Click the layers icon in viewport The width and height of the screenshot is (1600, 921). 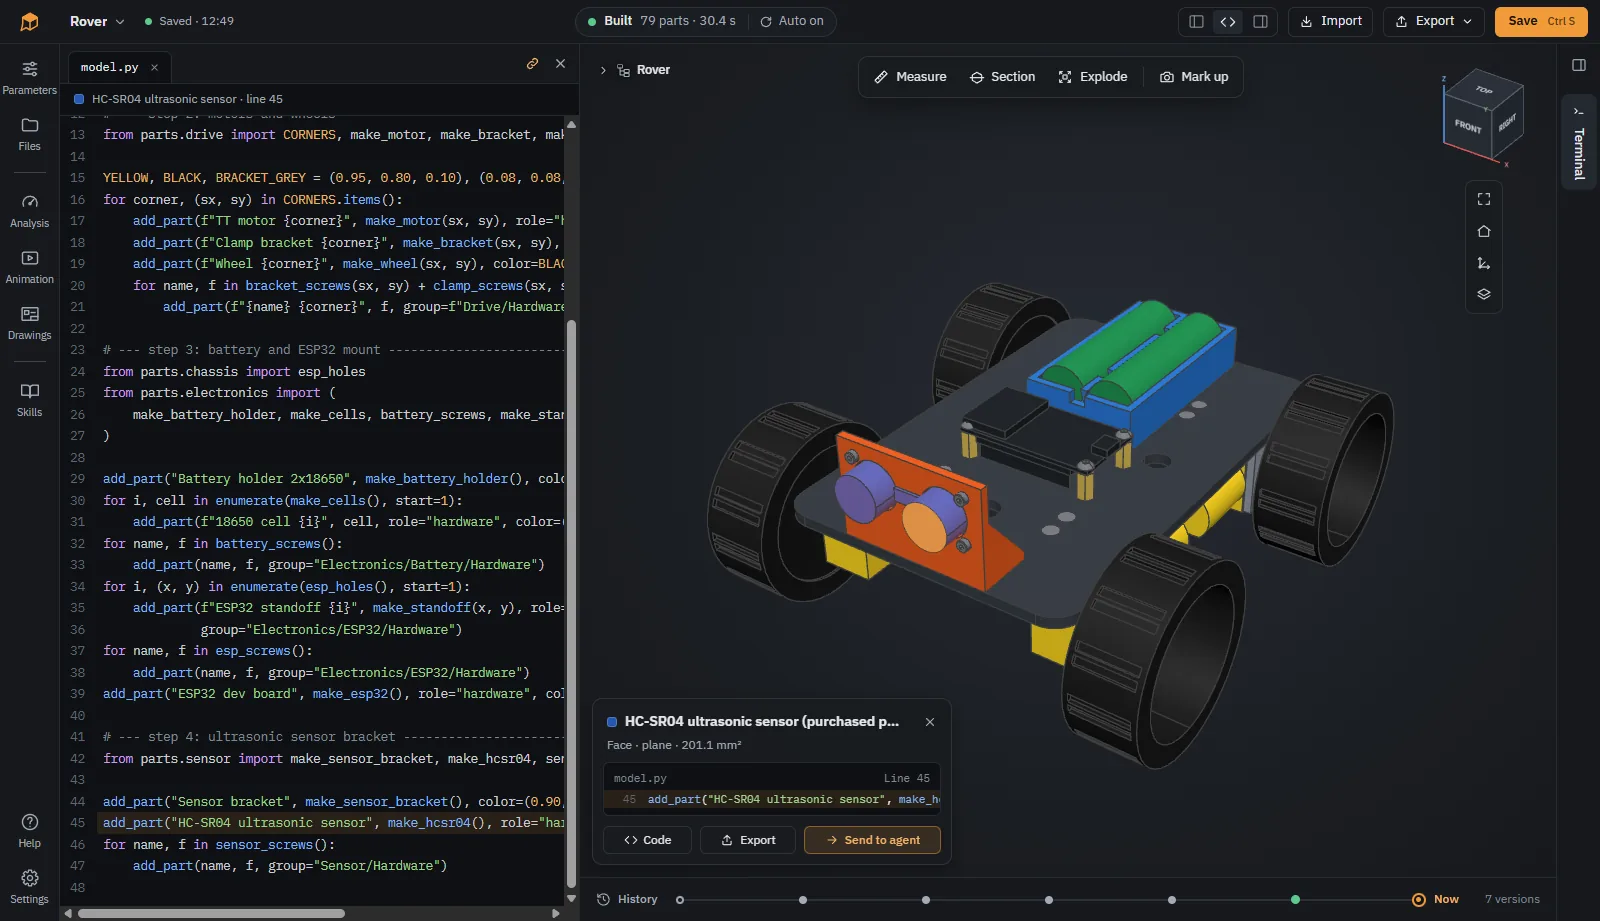tap(1484, 294)
